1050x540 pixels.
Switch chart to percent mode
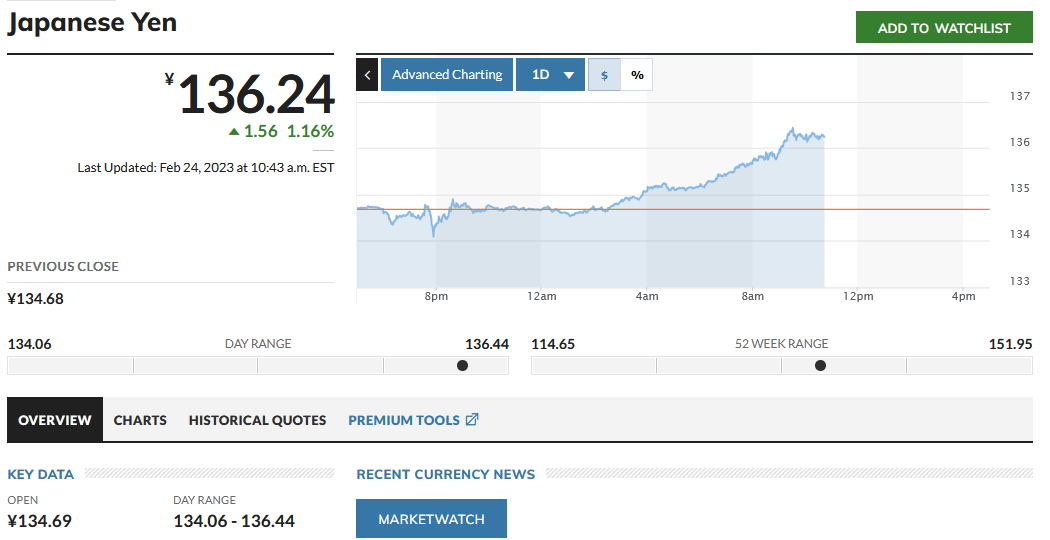click(x=637, y=74)
